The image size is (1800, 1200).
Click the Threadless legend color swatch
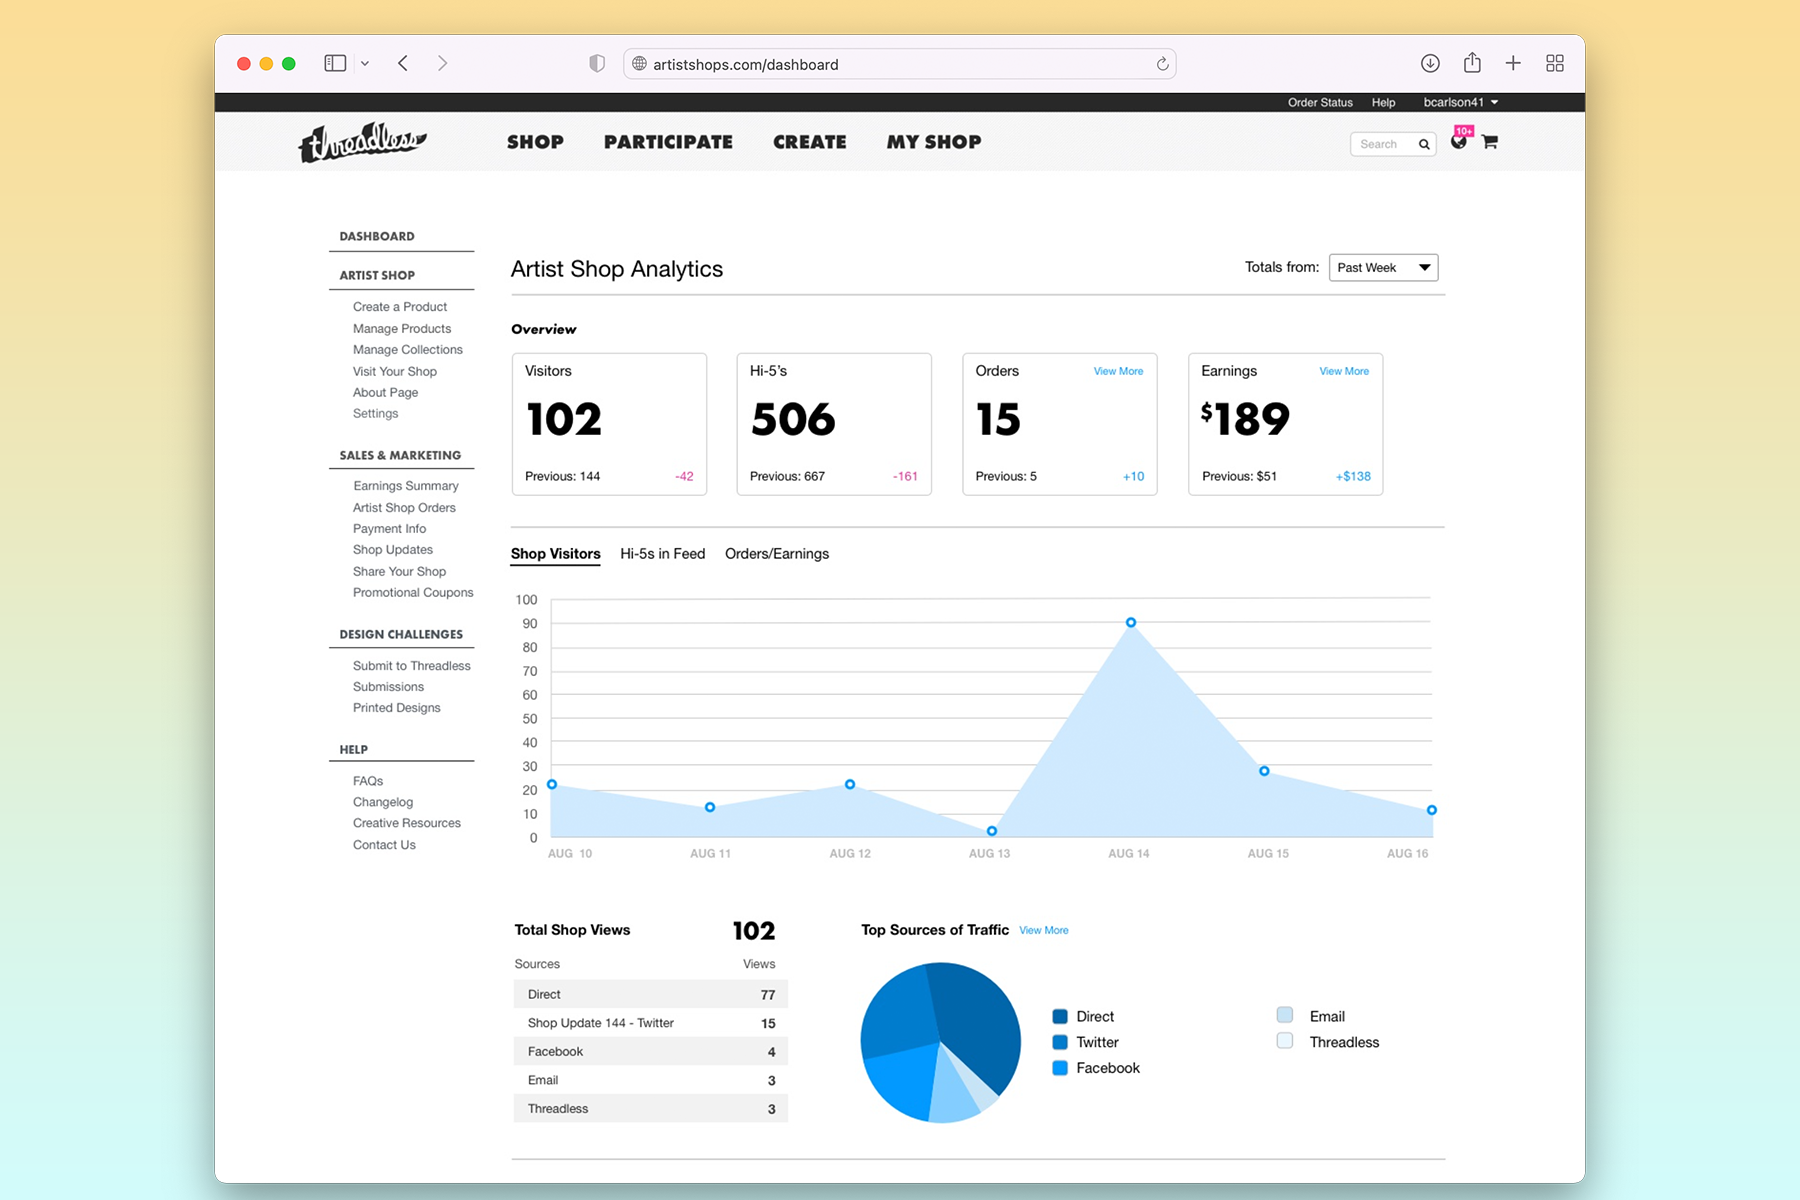[x=1285, y=1041]
